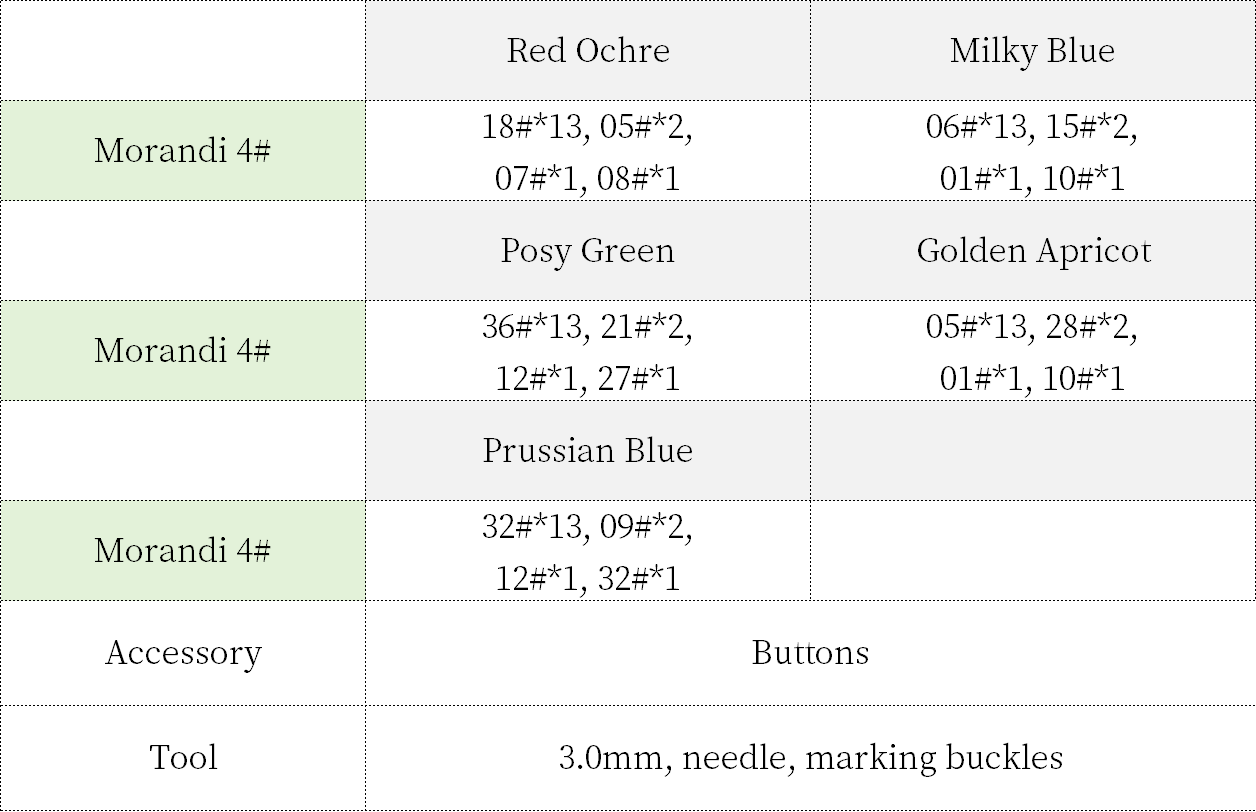
Task: Click the cell containing 06#*13, 15#*2
Action: (1032, 152)
